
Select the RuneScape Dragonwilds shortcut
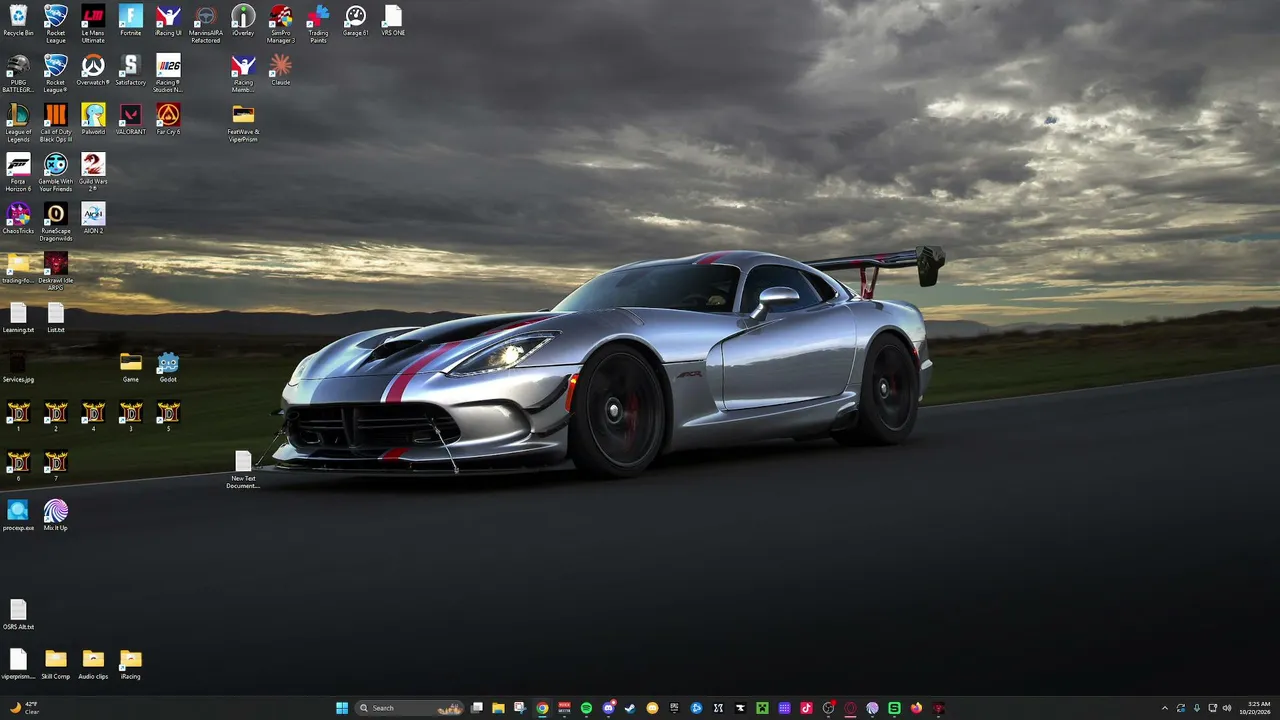tap(56, 222)
